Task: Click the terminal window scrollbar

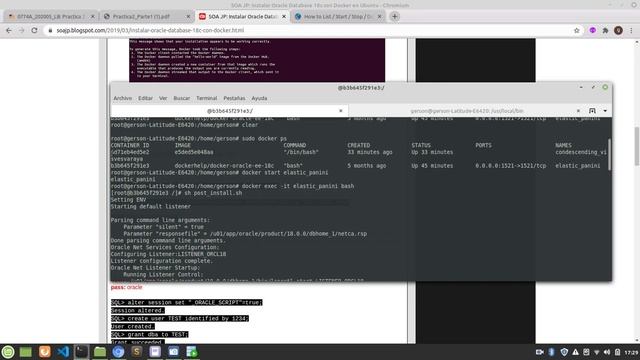Action: click(x=610, y=154)
